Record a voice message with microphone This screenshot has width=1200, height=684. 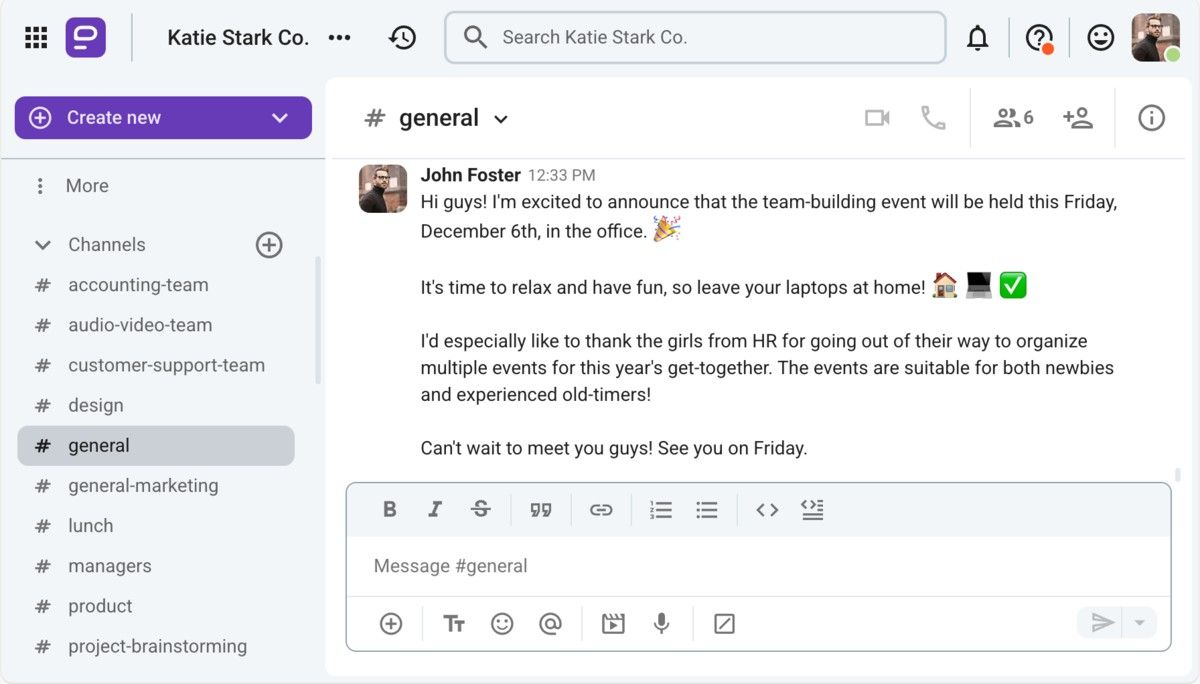[661, 624]
